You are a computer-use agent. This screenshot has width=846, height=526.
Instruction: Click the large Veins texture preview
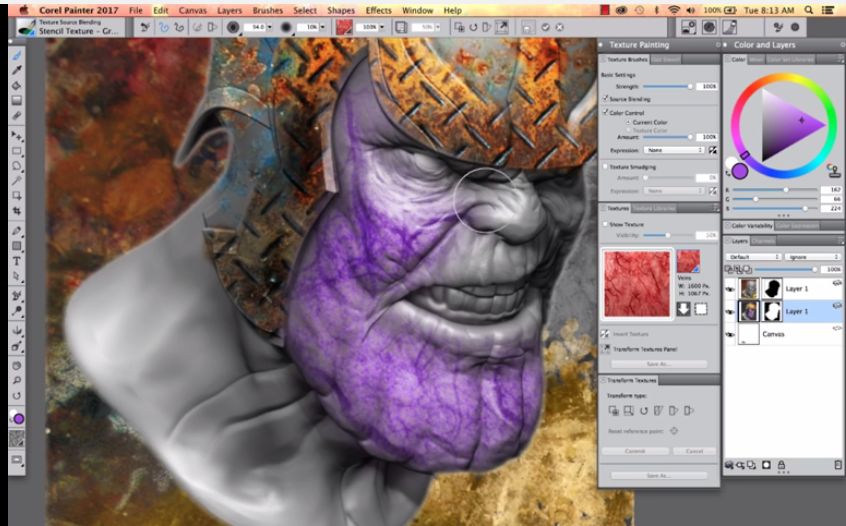pyautogui.click(x=637, y=284)
